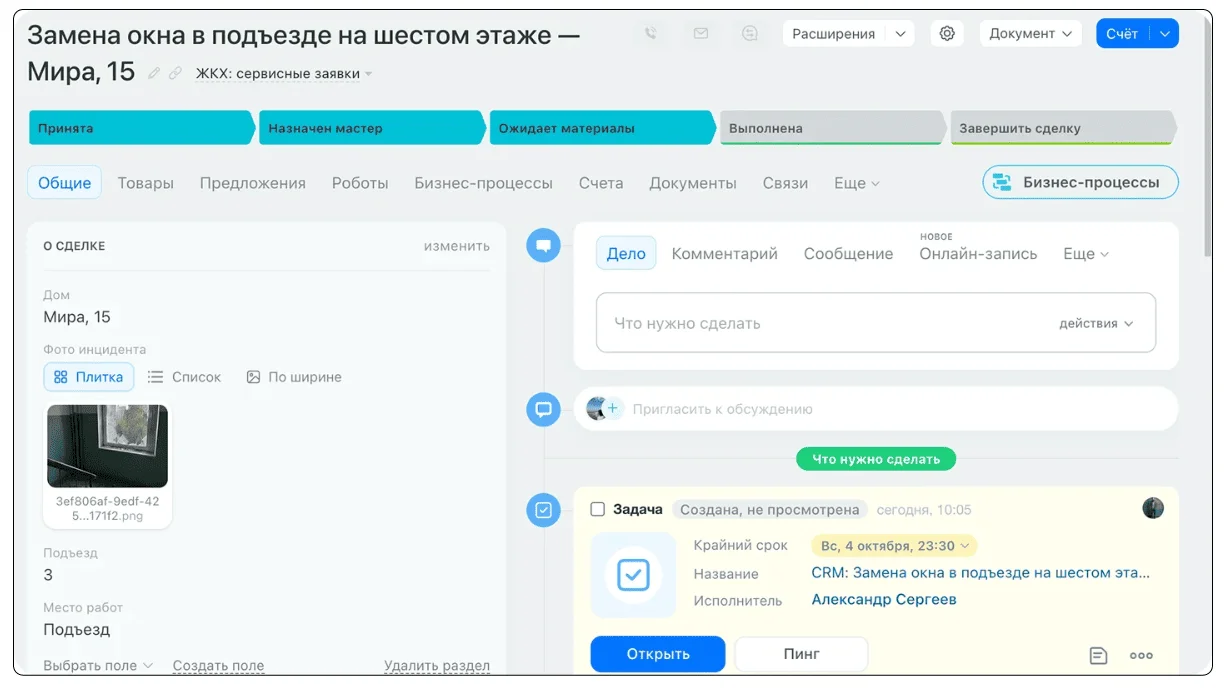The width and height of the screenshot is (1224, 688).
Task: Select the Сообщение activity tab
Action: point(849,254)
